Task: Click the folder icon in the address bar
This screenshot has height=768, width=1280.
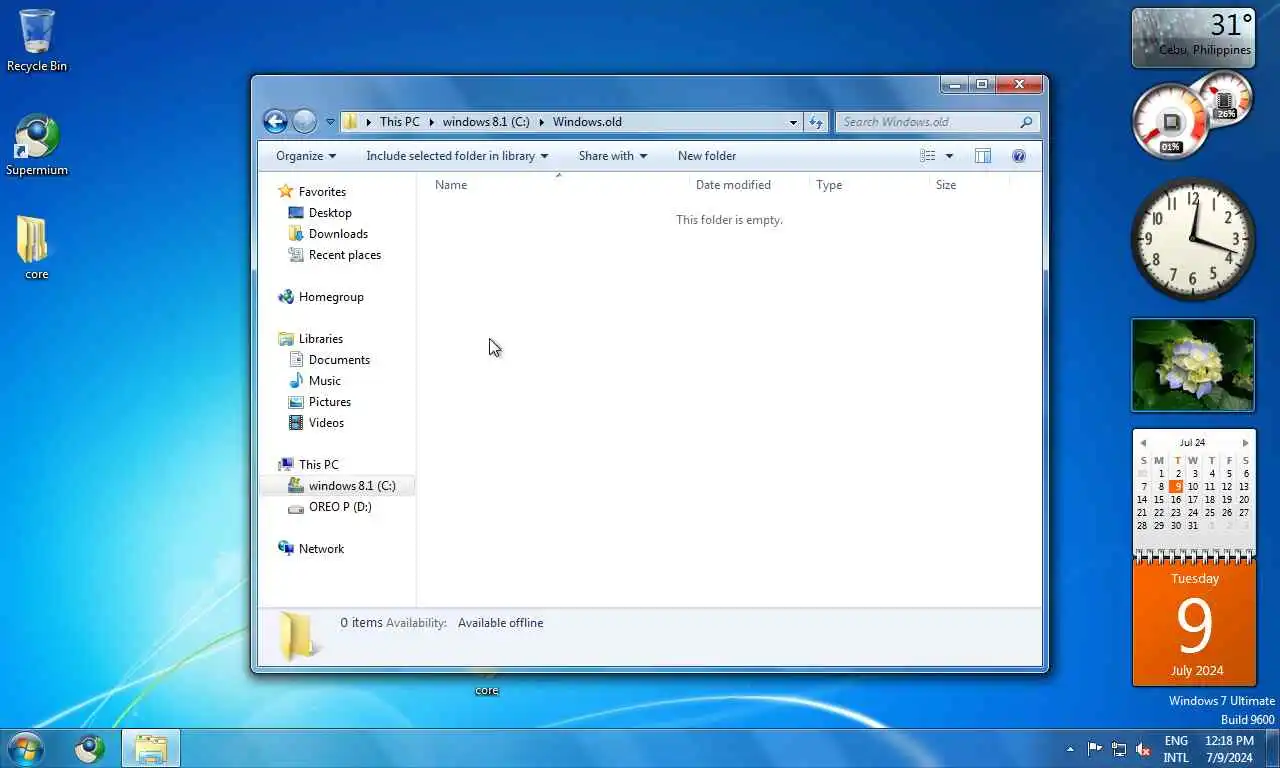Action: tap(351, 122)
